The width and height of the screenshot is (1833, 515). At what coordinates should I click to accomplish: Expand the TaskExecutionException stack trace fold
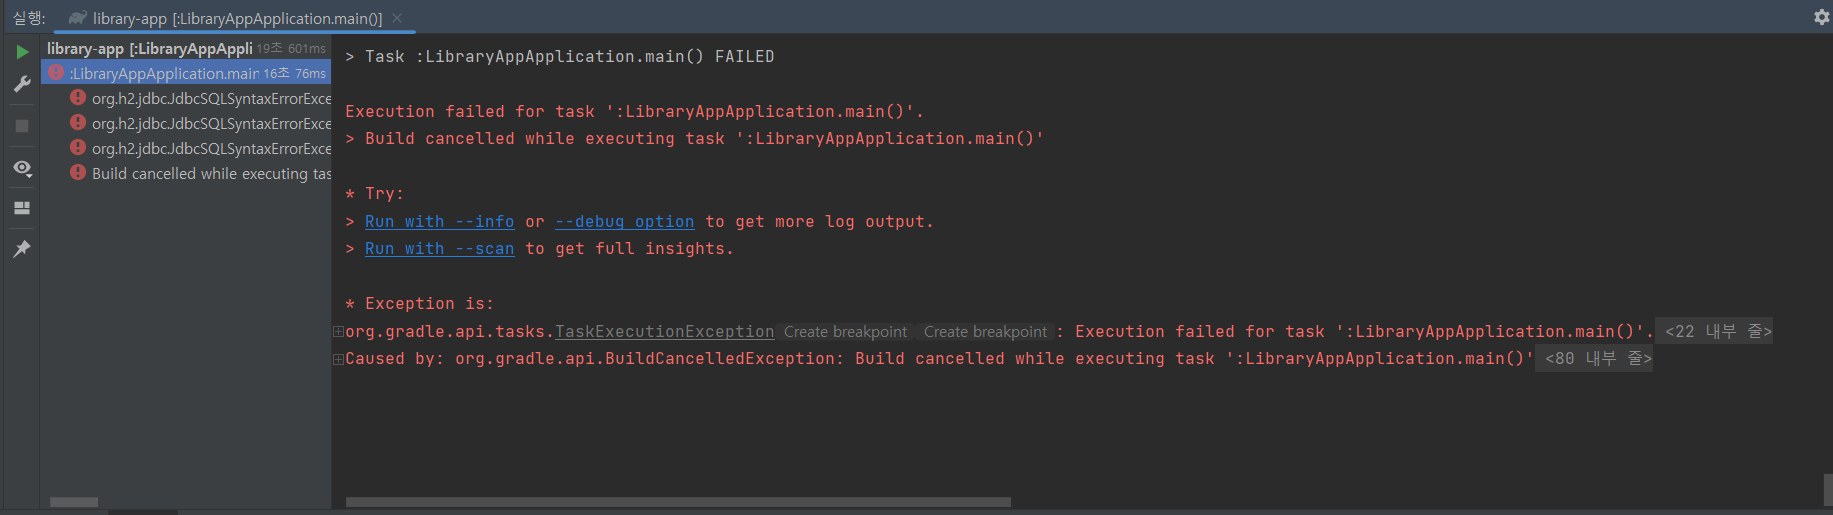(x=338, y=331)
